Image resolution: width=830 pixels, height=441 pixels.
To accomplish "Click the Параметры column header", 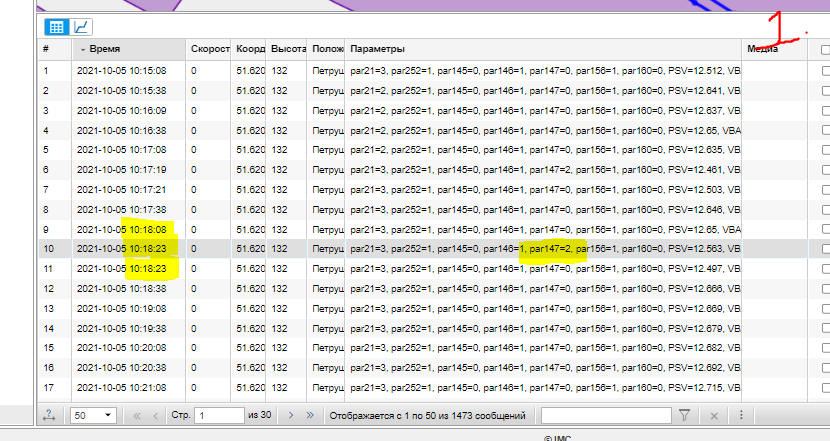I will click(540, 49).
